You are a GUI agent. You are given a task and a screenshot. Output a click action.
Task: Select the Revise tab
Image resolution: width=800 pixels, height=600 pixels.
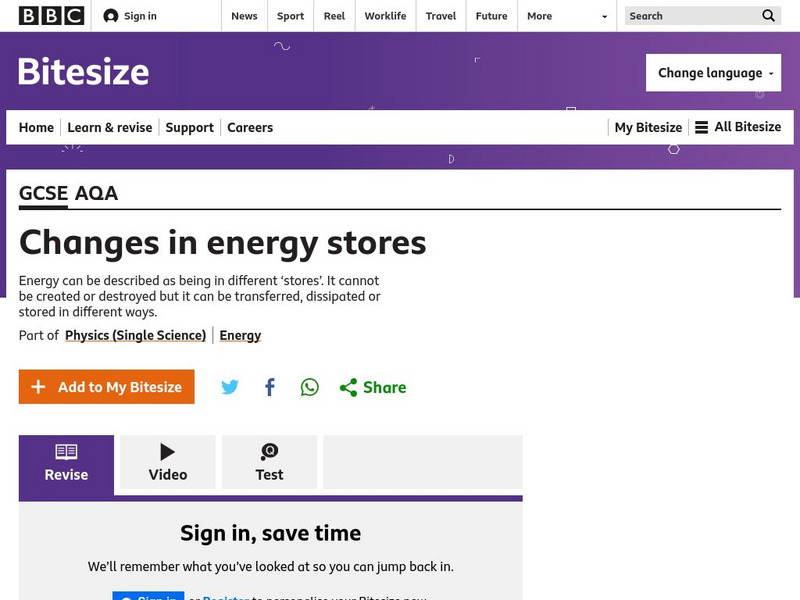[66, 463]
